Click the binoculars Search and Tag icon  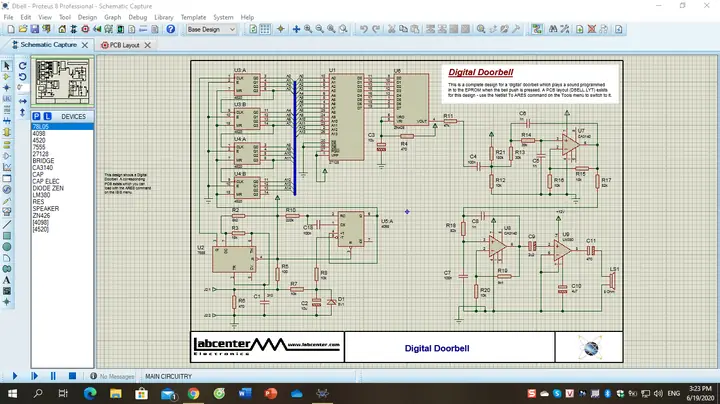(553, 29)
